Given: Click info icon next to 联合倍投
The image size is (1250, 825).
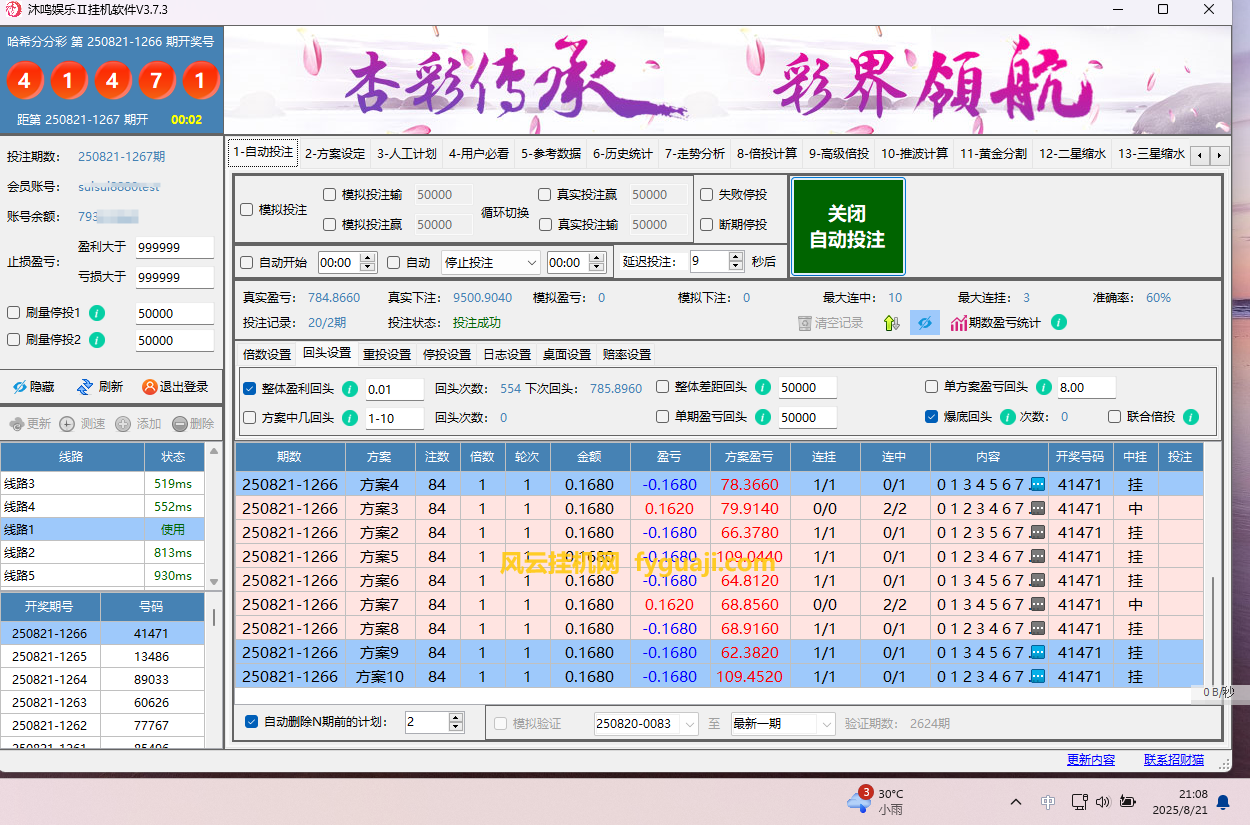Looking at the screenshot, I should click(1190, 417).
